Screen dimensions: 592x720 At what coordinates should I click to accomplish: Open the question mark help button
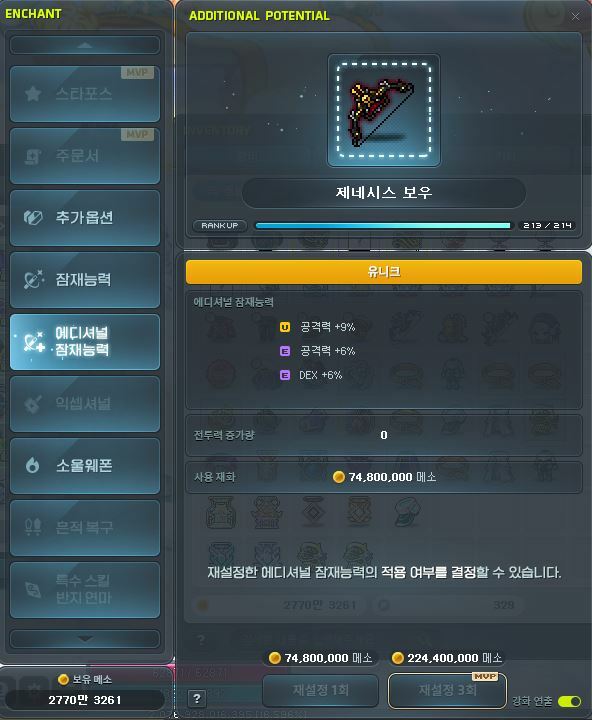click(197, 698)
